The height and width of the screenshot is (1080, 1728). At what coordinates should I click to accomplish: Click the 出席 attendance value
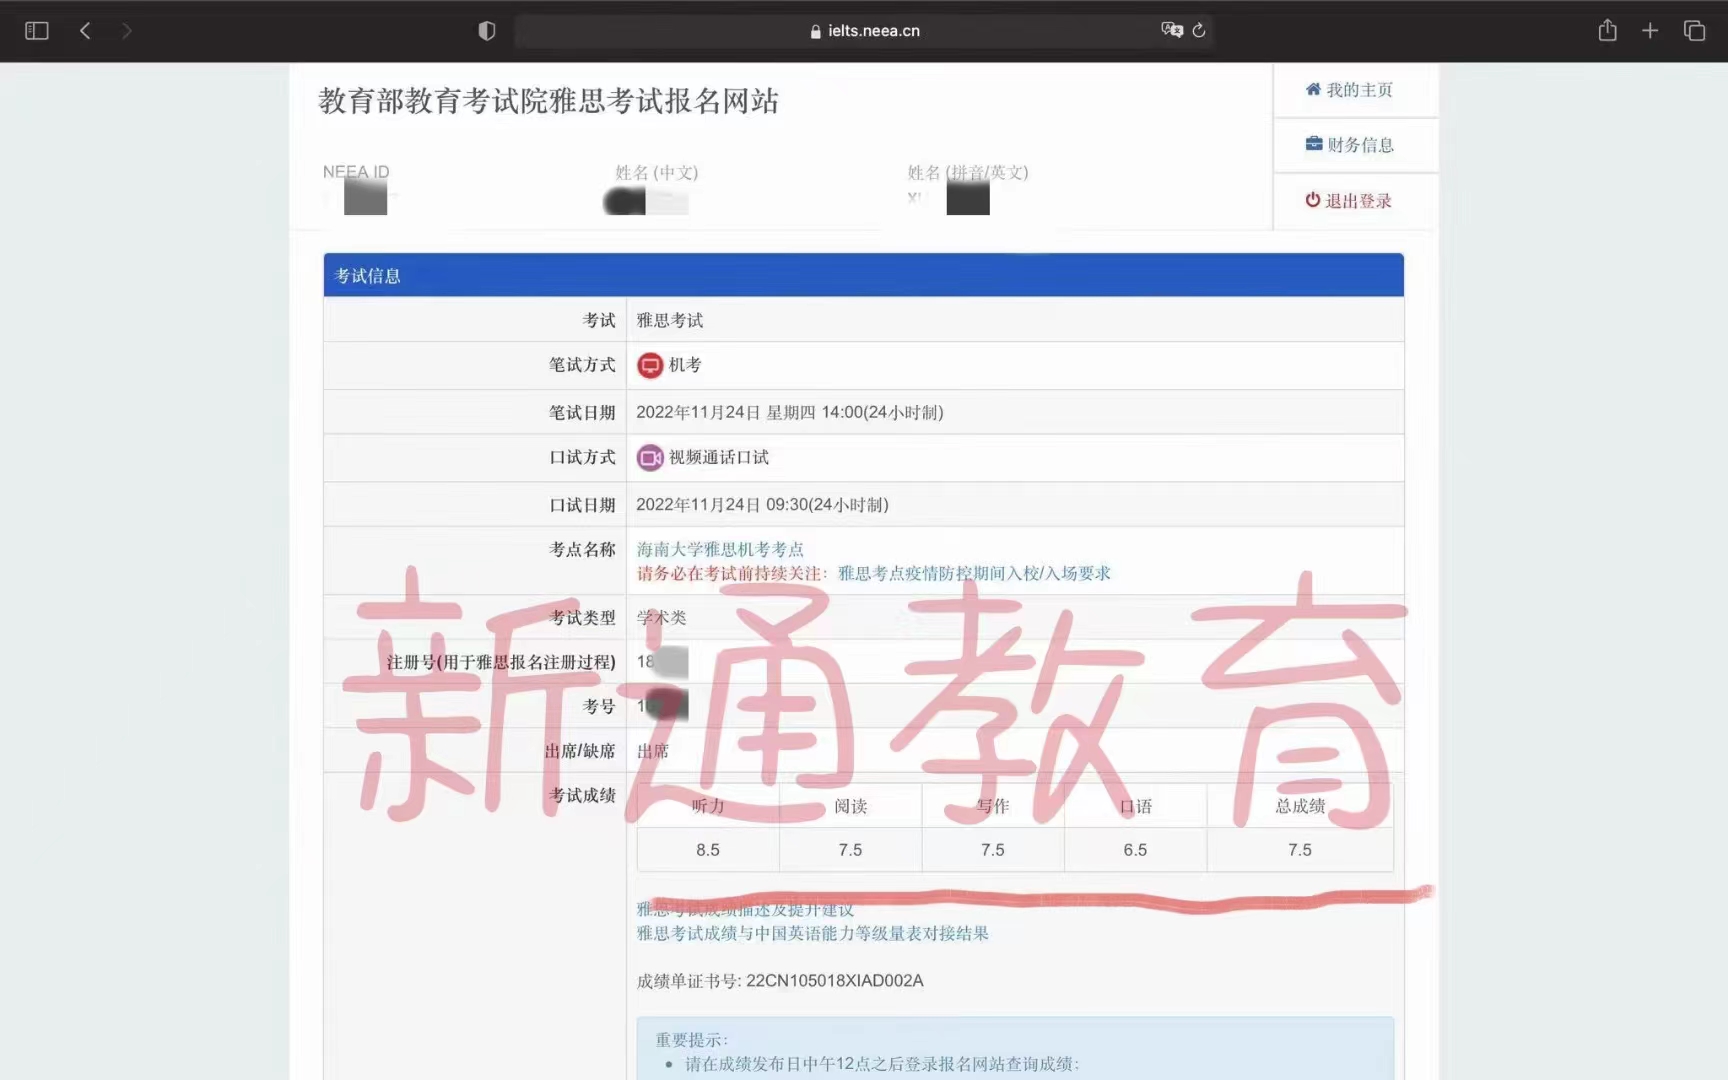[x=653, y=751]
